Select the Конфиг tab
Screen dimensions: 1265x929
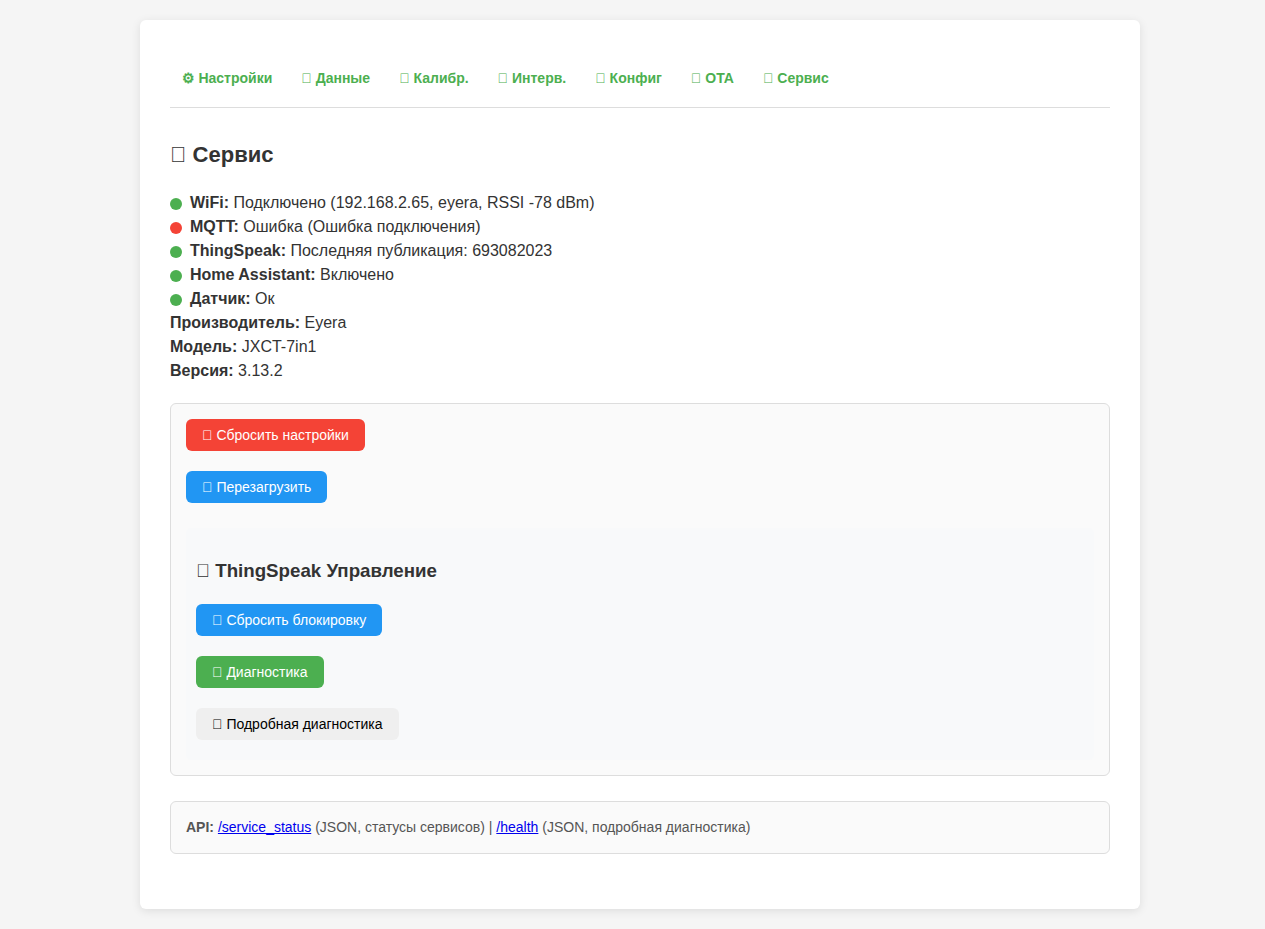pos(629,78)
